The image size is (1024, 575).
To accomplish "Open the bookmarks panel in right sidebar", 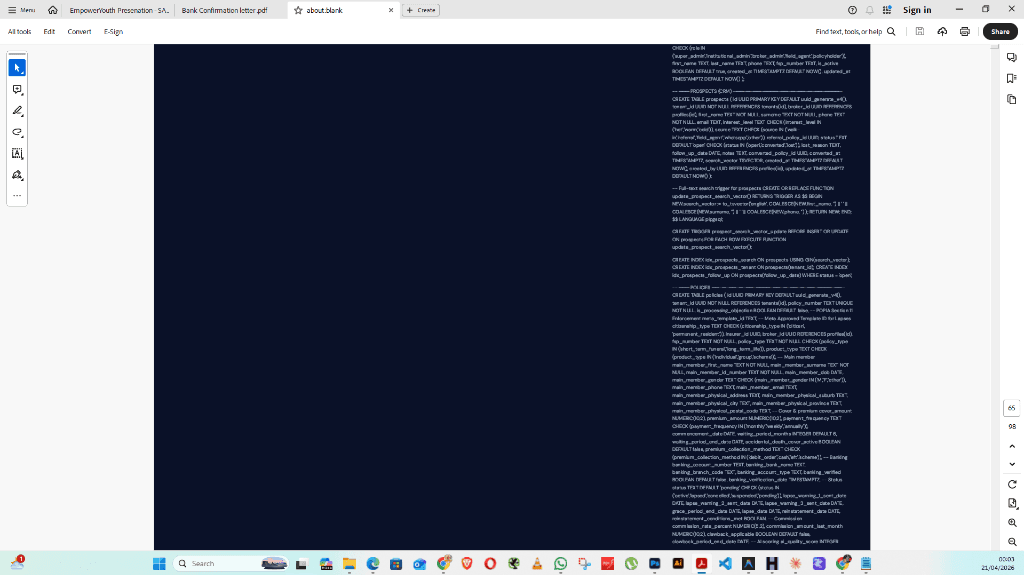I will pyautogui.click(x=1011, y=77).
